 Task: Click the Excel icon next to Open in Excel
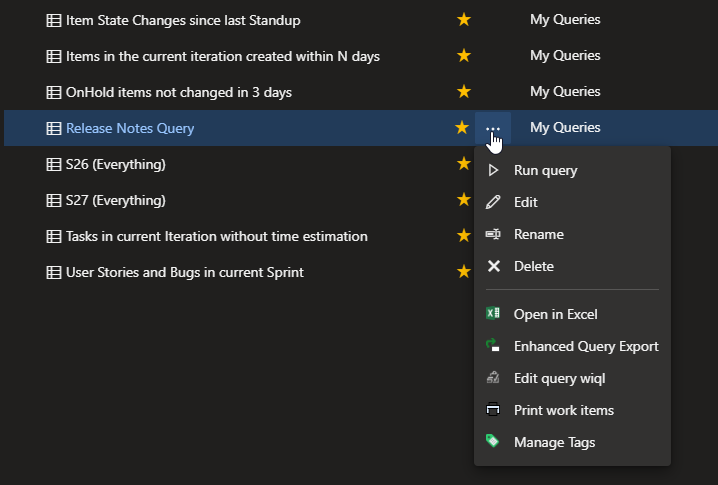pos(493,314)
